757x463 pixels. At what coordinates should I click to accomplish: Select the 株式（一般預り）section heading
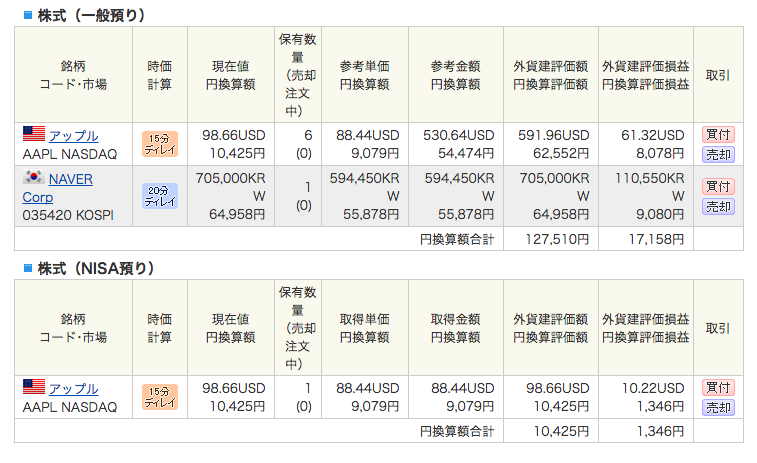coord(91,15)
